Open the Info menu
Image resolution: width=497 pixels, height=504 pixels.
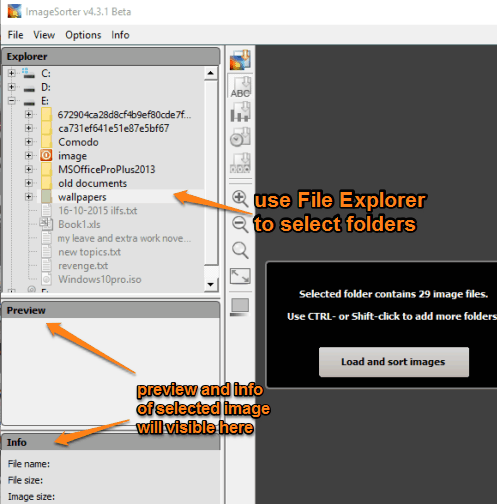pos(120,35)
